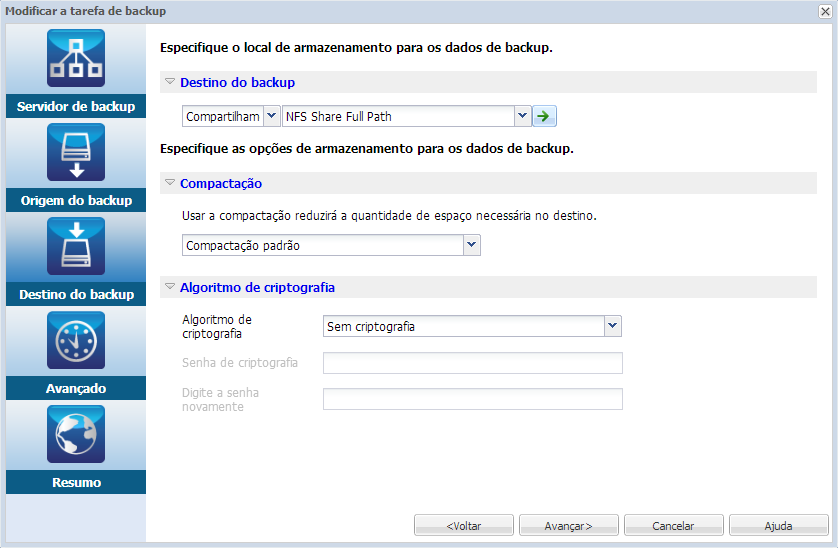838x548 pixels.
Task: Collapse the Destino do backup section
Action: [x=170, y=82]
